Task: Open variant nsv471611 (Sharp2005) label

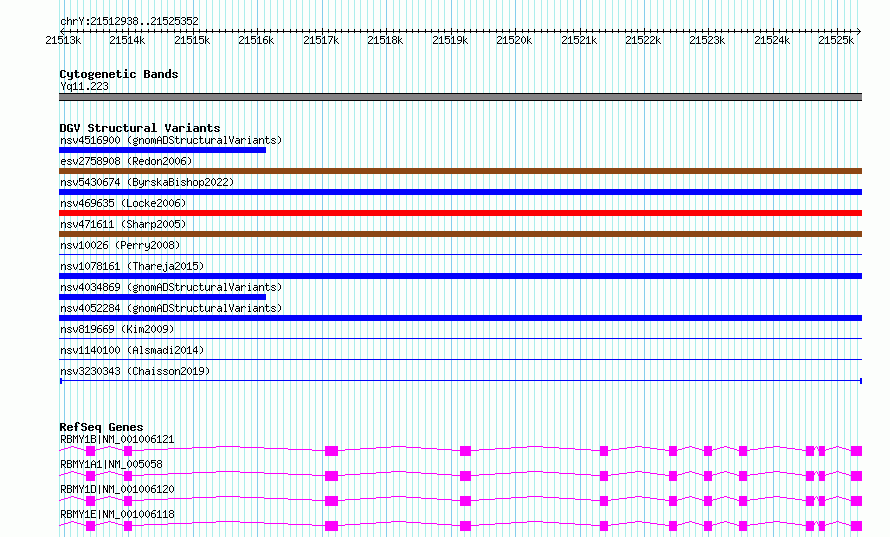Action: [x=123, y=224]
